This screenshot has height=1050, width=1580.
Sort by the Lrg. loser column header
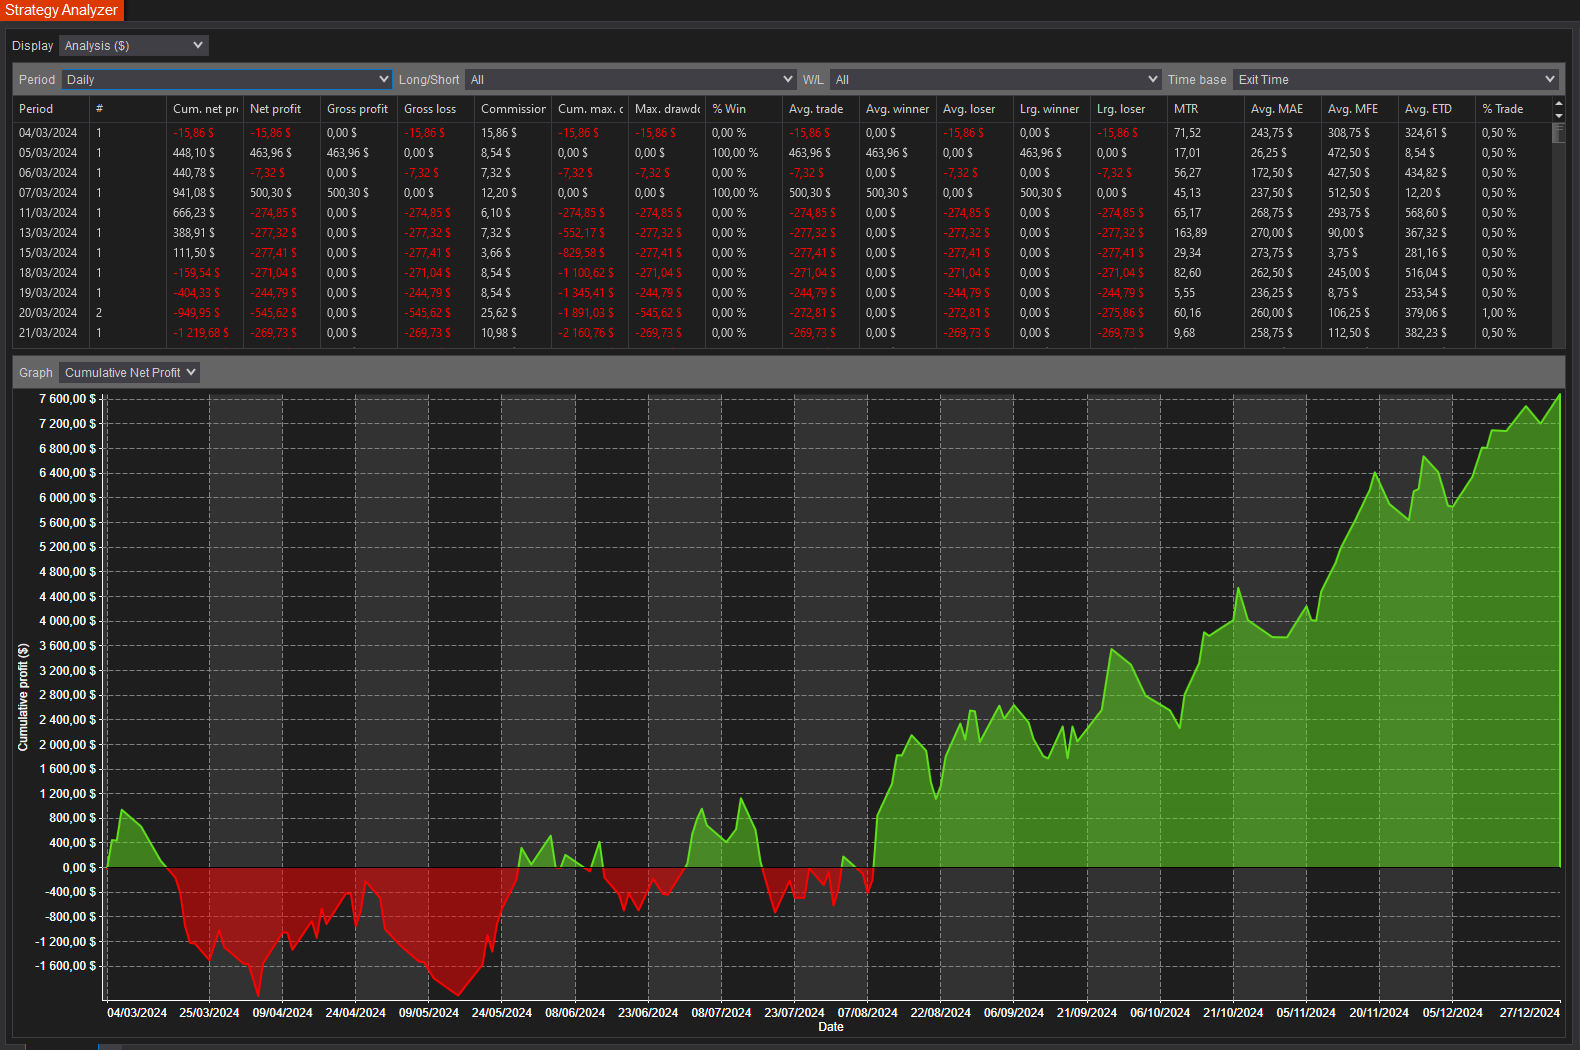(1129, 109)
